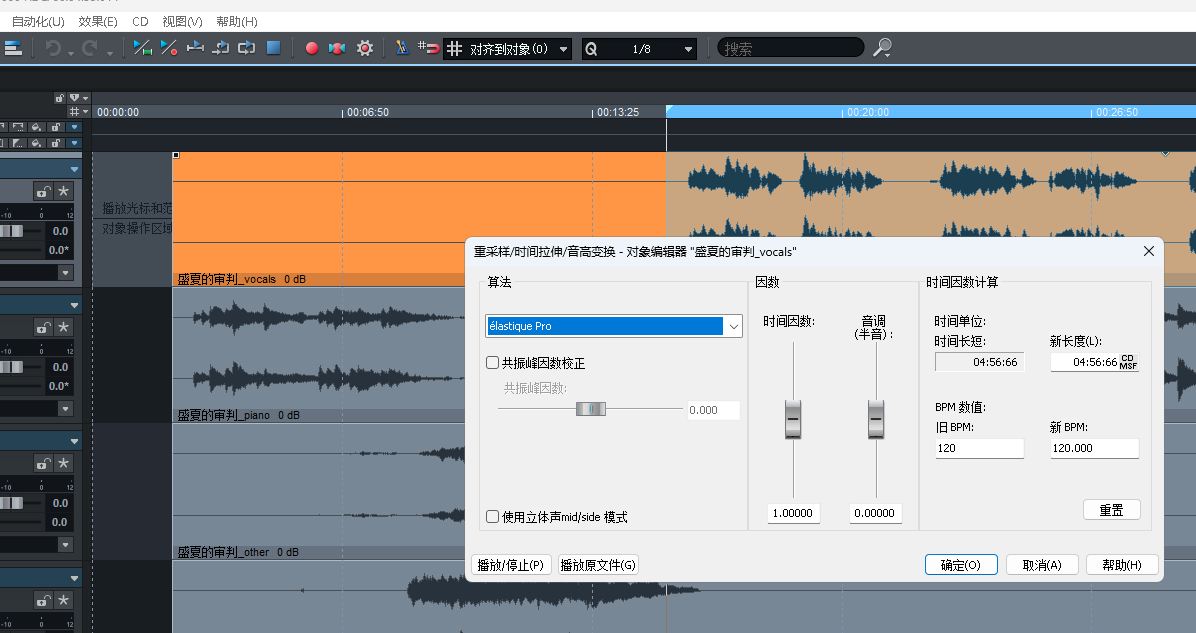The height and width of the screenshot is (633, 1196).
Task: Toggle lock on the piano track
Action: 43,327
